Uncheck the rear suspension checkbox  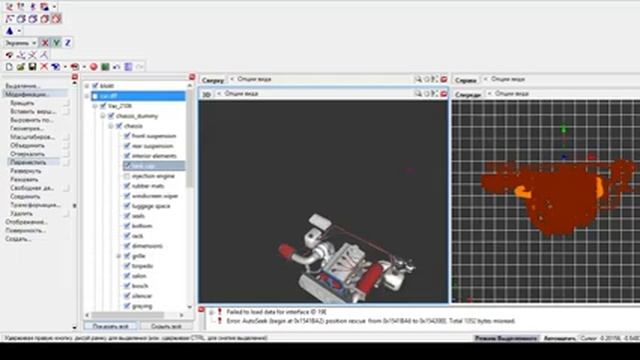tap(127, 146)
